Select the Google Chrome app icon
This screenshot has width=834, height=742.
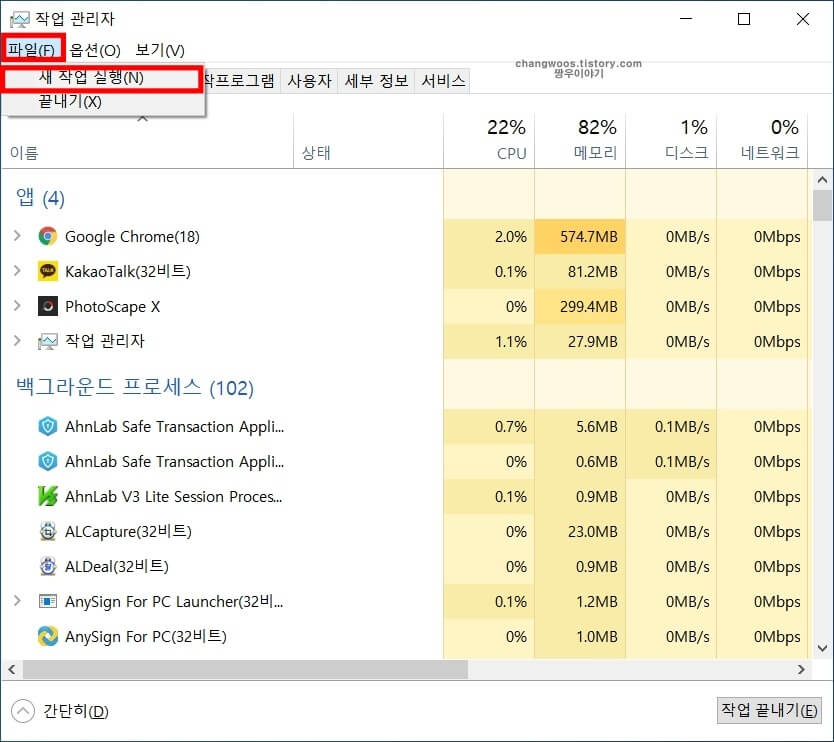coord(49,237)
